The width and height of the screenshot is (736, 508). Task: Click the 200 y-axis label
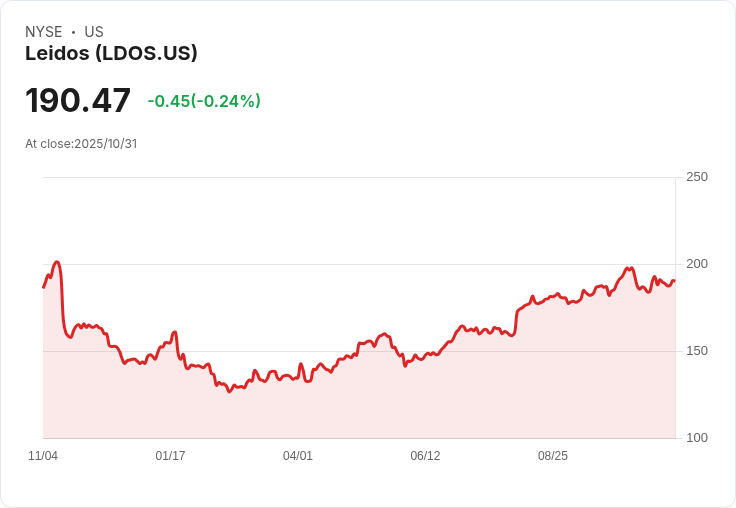pos(697,264)
